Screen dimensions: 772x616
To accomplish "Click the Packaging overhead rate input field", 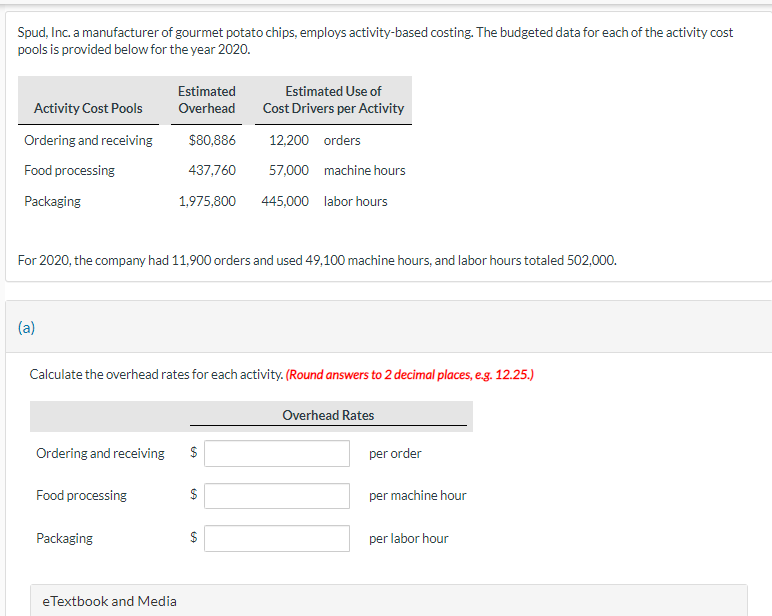I will tap(277, 538).
